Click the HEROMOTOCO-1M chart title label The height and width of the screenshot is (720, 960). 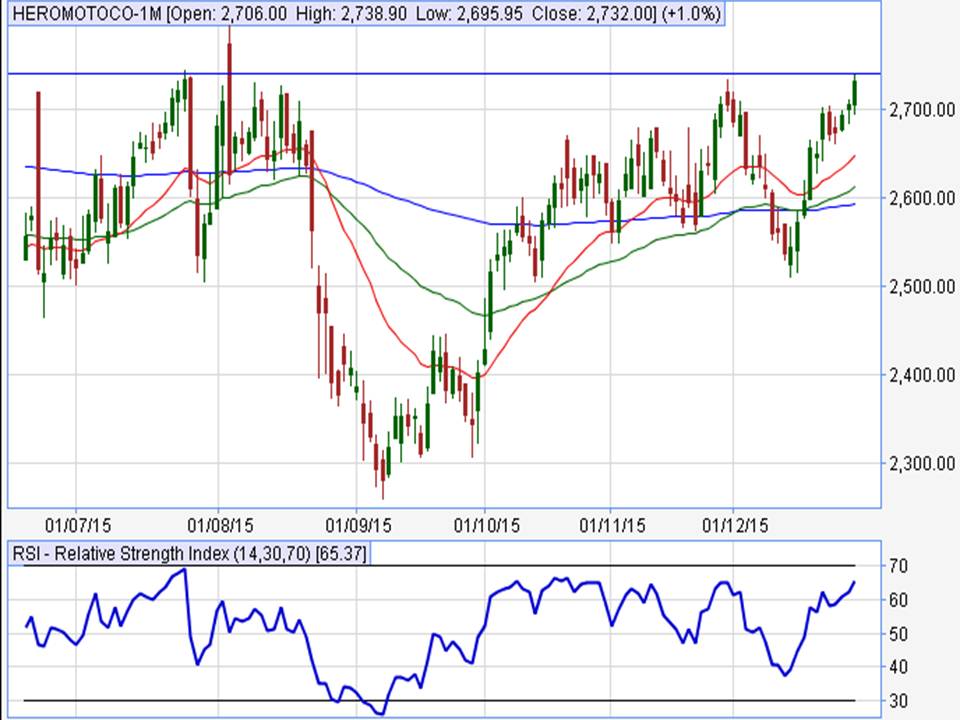pos(366,13)
